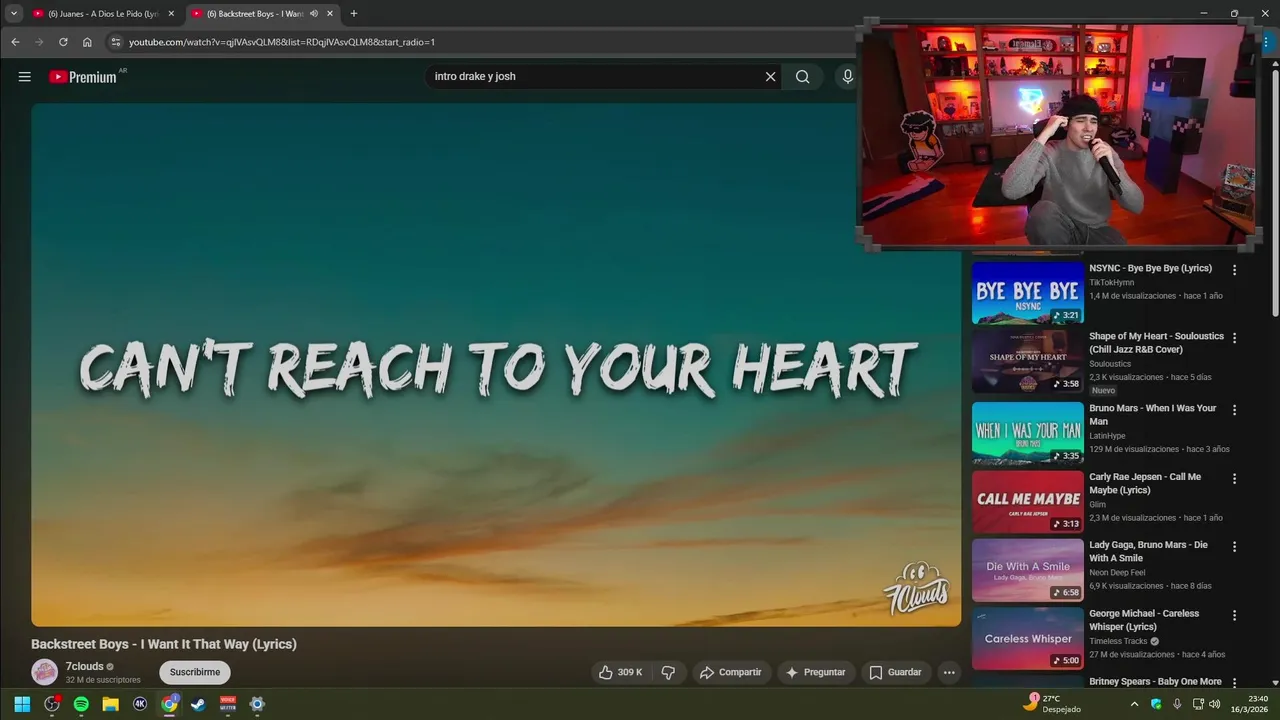Click the search field containing 'intro drake y josh'

[595, 77]
